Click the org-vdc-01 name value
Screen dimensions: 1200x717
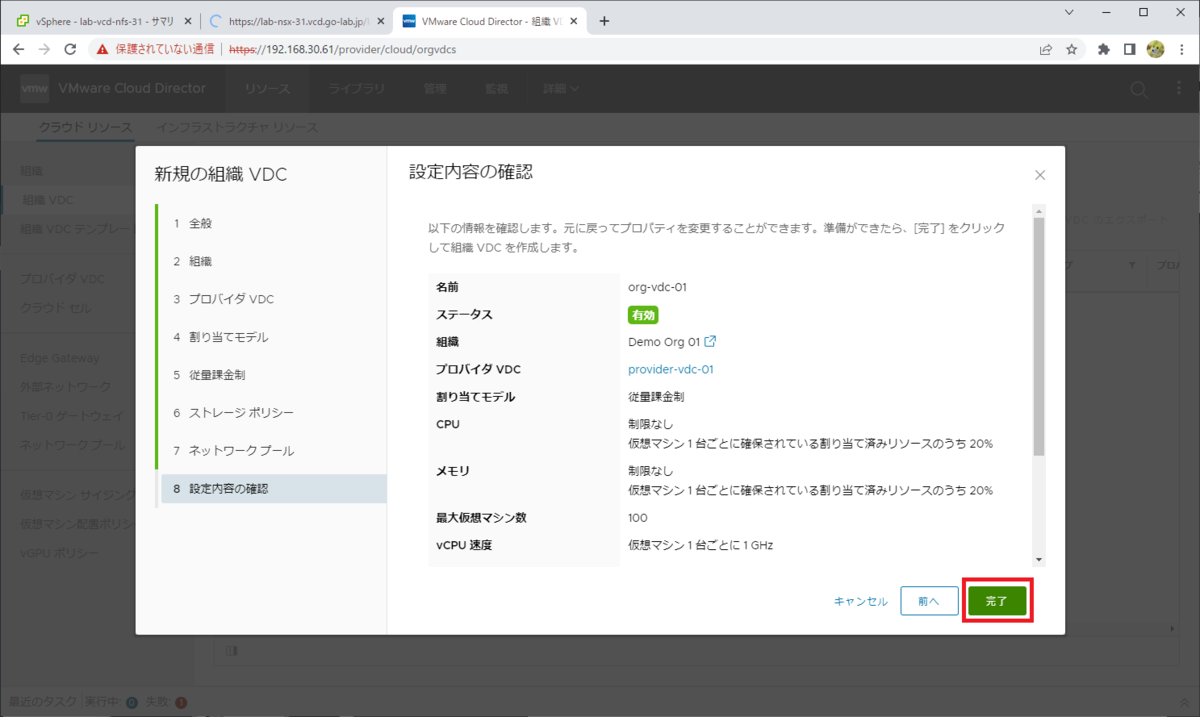coord(657,287)
